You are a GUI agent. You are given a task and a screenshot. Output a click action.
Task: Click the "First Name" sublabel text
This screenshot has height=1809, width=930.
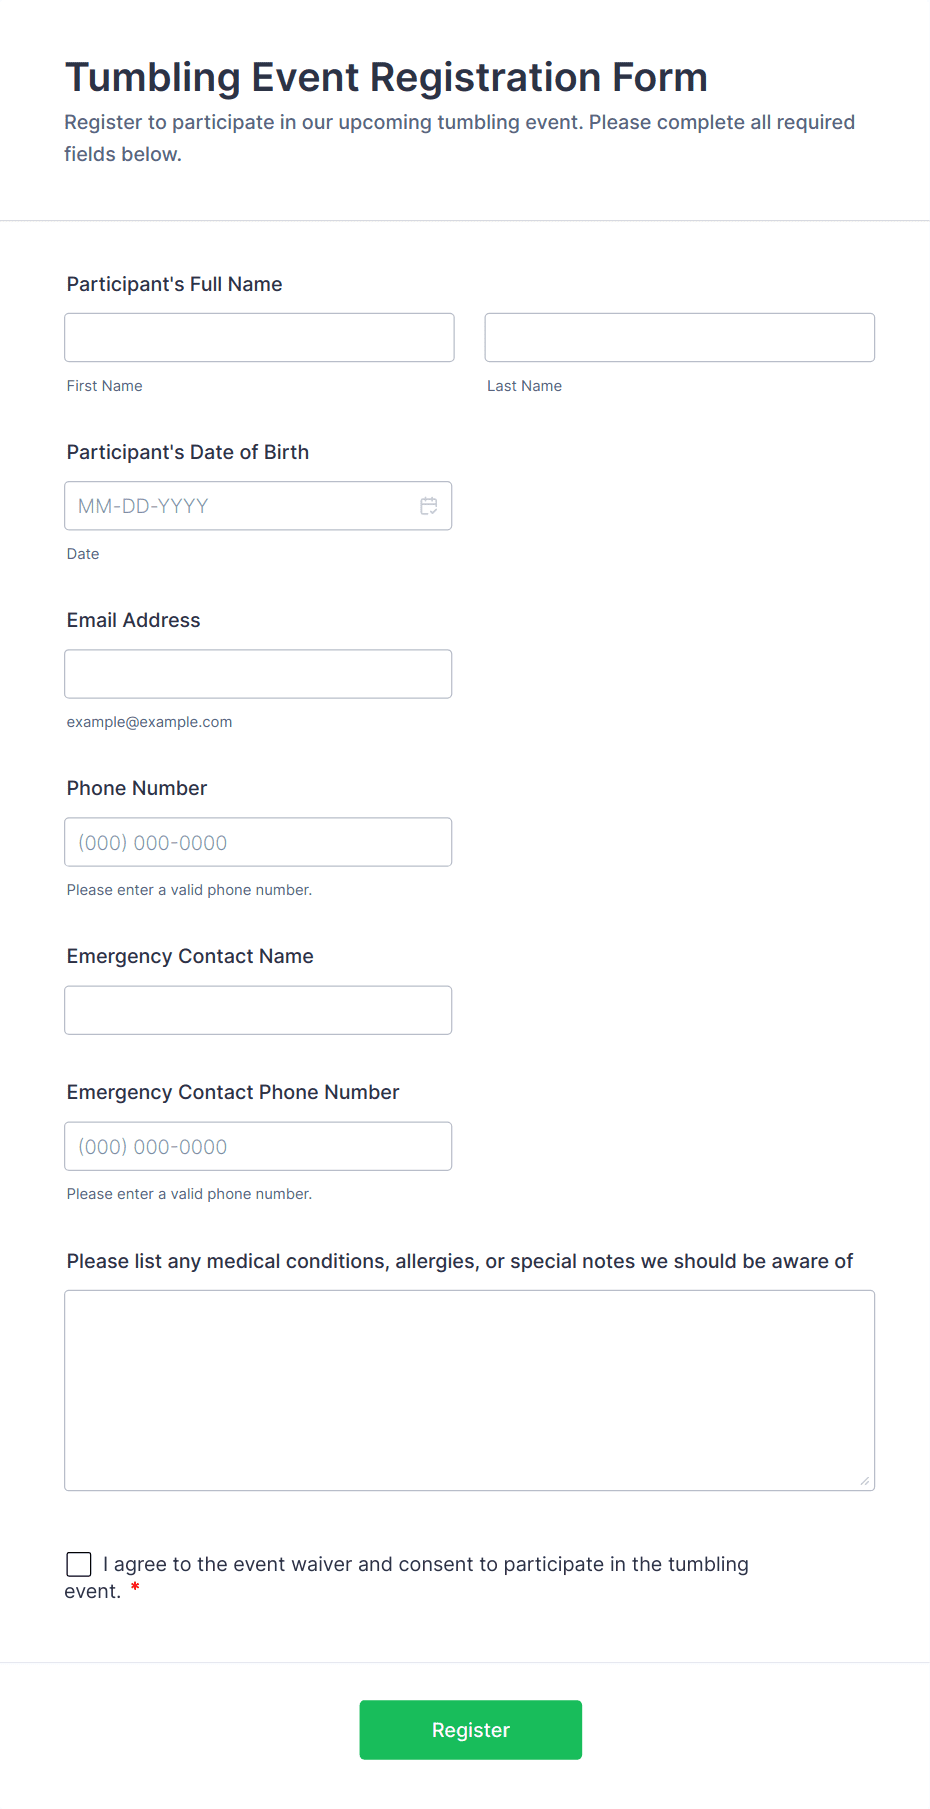(104, 386)
